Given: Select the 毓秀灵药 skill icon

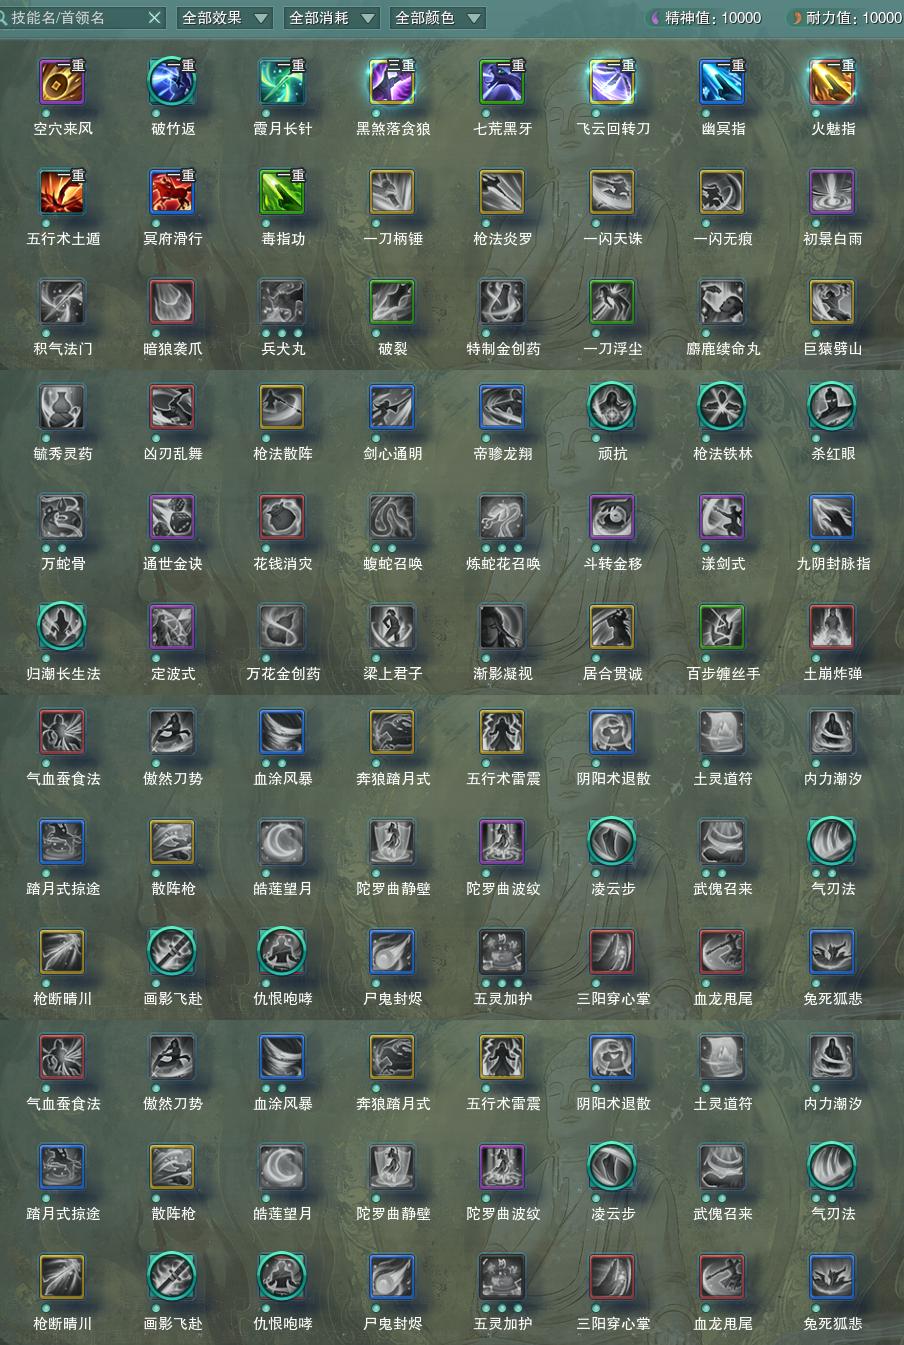Looking at the screenshot, I should (63, 407).
